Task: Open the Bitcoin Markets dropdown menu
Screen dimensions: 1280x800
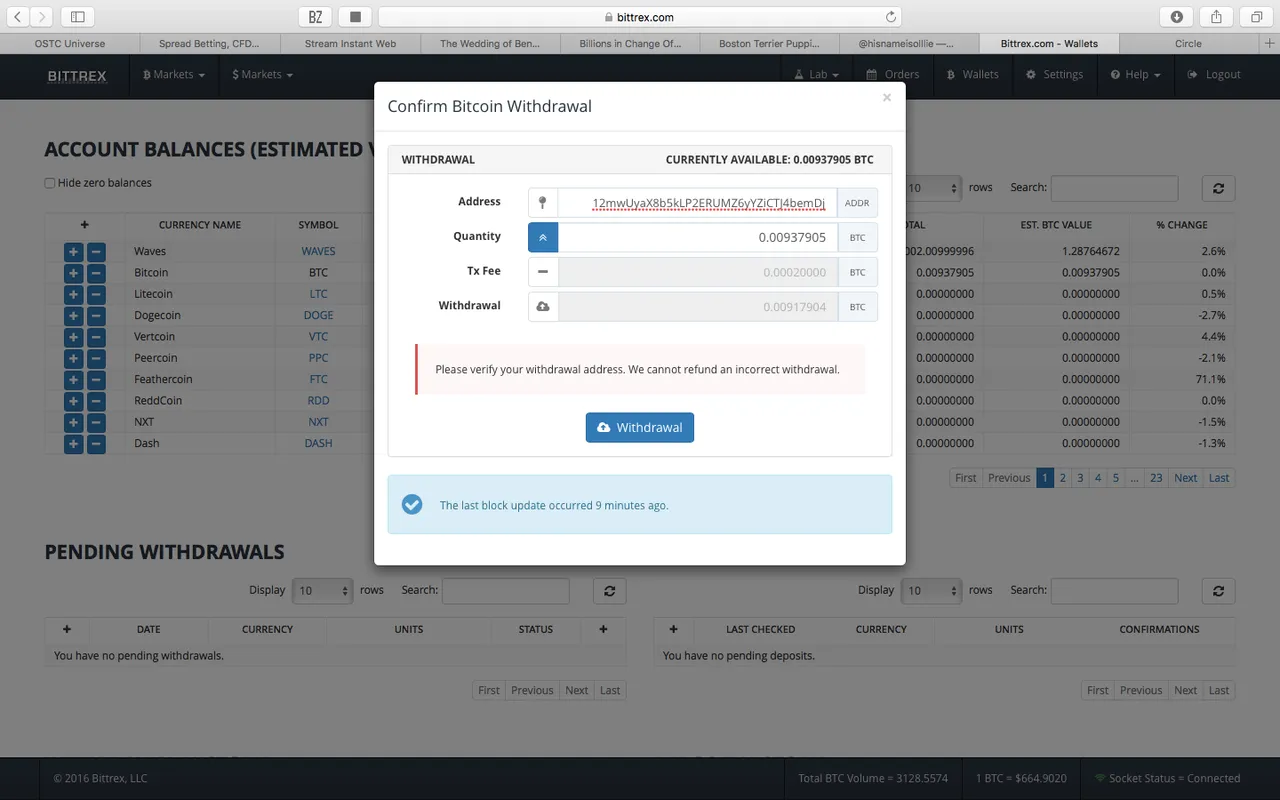Action: pos(174,75)
